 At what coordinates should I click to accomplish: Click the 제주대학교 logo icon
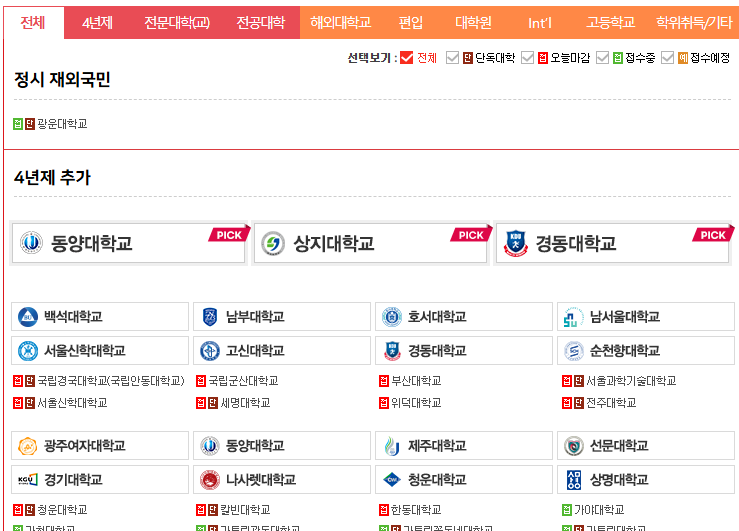(392, 446)
